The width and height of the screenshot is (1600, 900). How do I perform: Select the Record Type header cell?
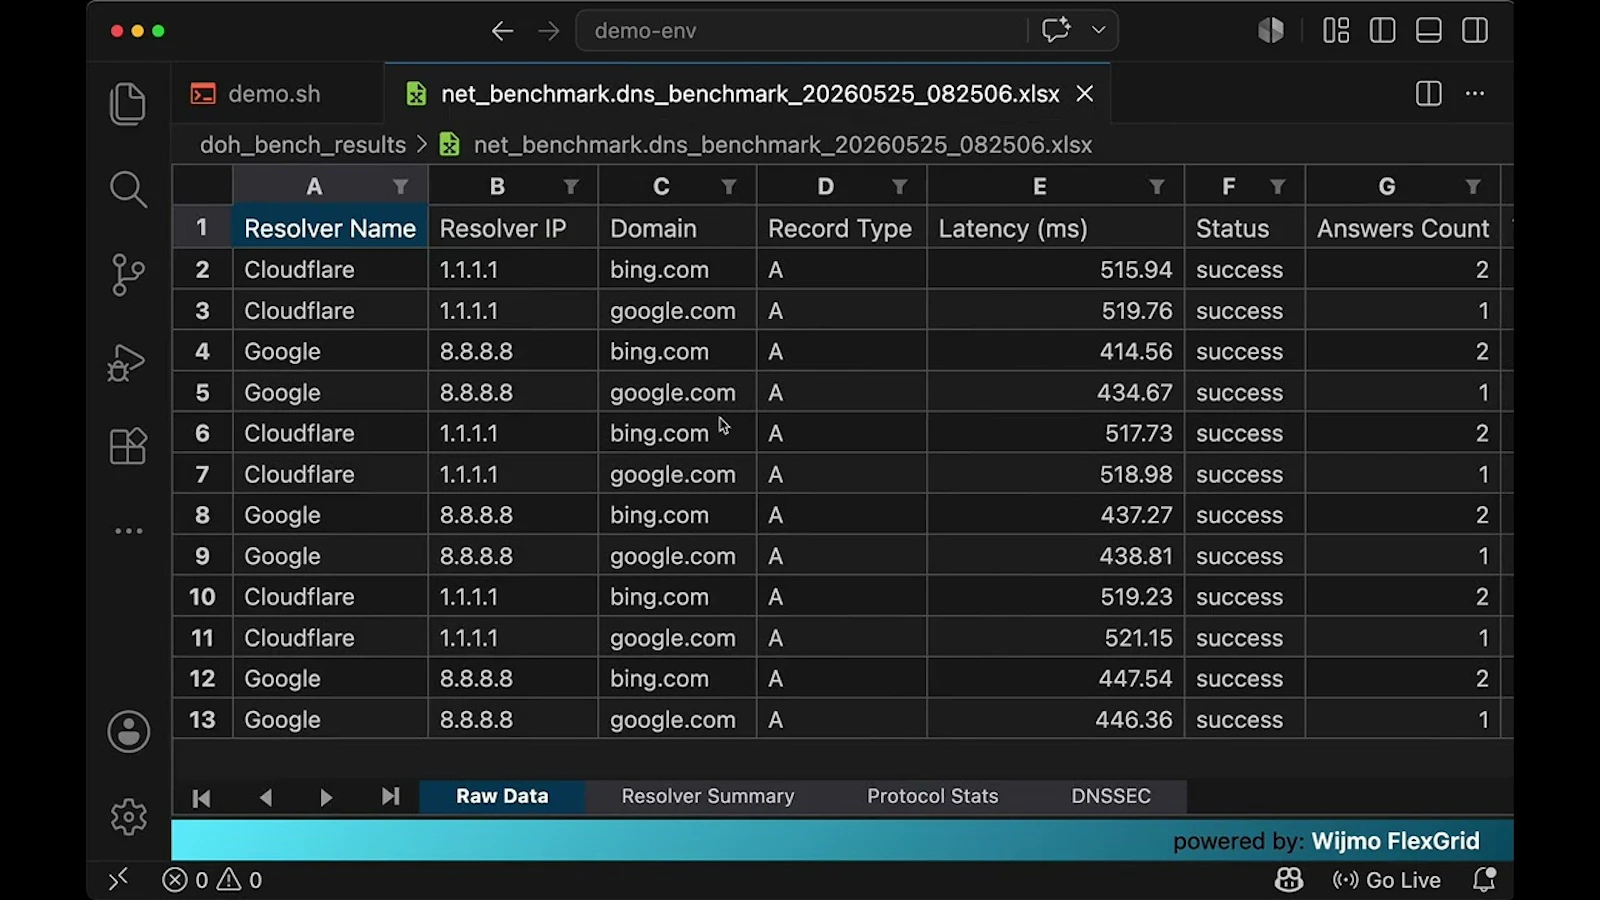[x=842, y=228]
